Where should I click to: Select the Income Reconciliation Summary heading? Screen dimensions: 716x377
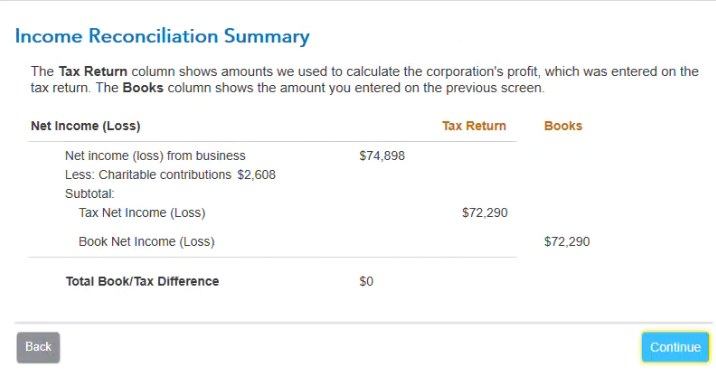coord(162,37)
